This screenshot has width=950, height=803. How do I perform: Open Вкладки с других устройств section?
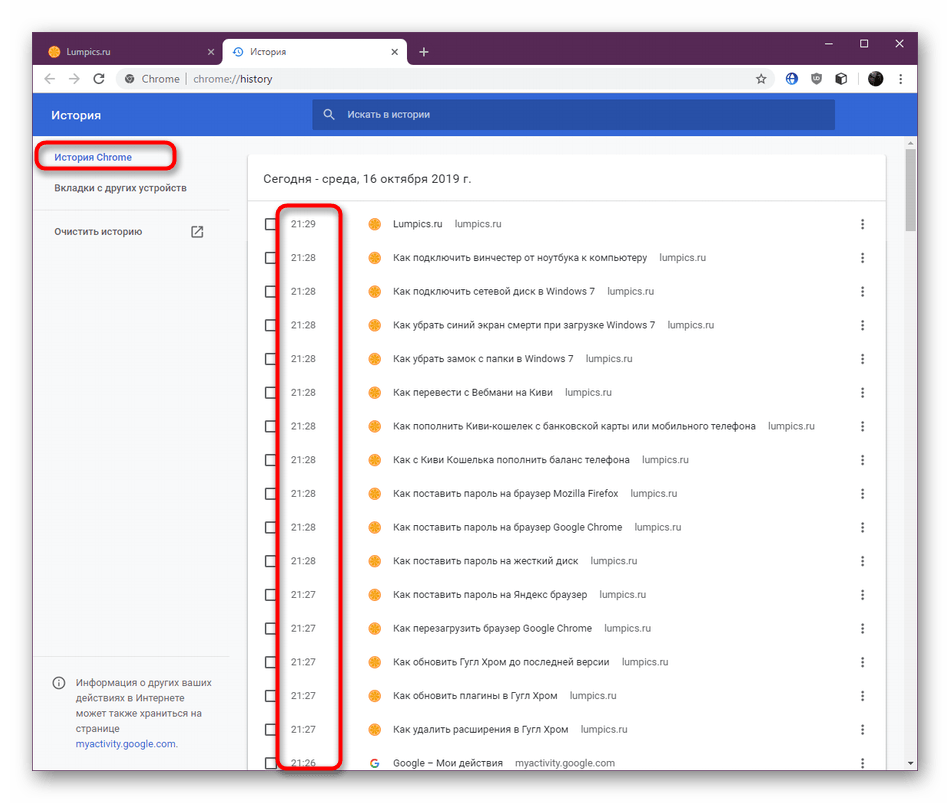pos(121,188)
